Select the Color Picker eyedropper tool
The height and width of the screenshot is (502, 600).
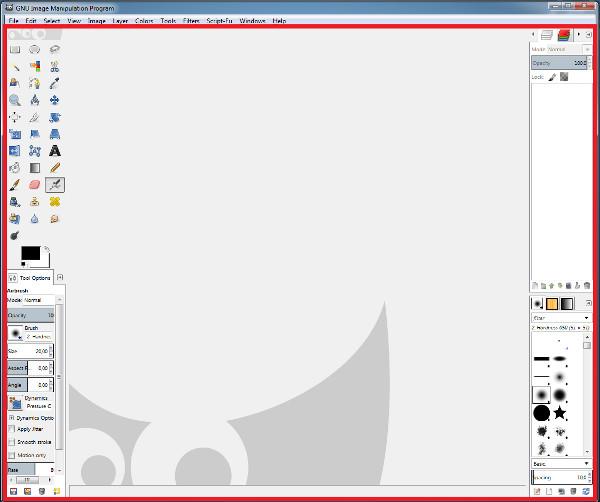pyautogui.click(x=55, y=83)
